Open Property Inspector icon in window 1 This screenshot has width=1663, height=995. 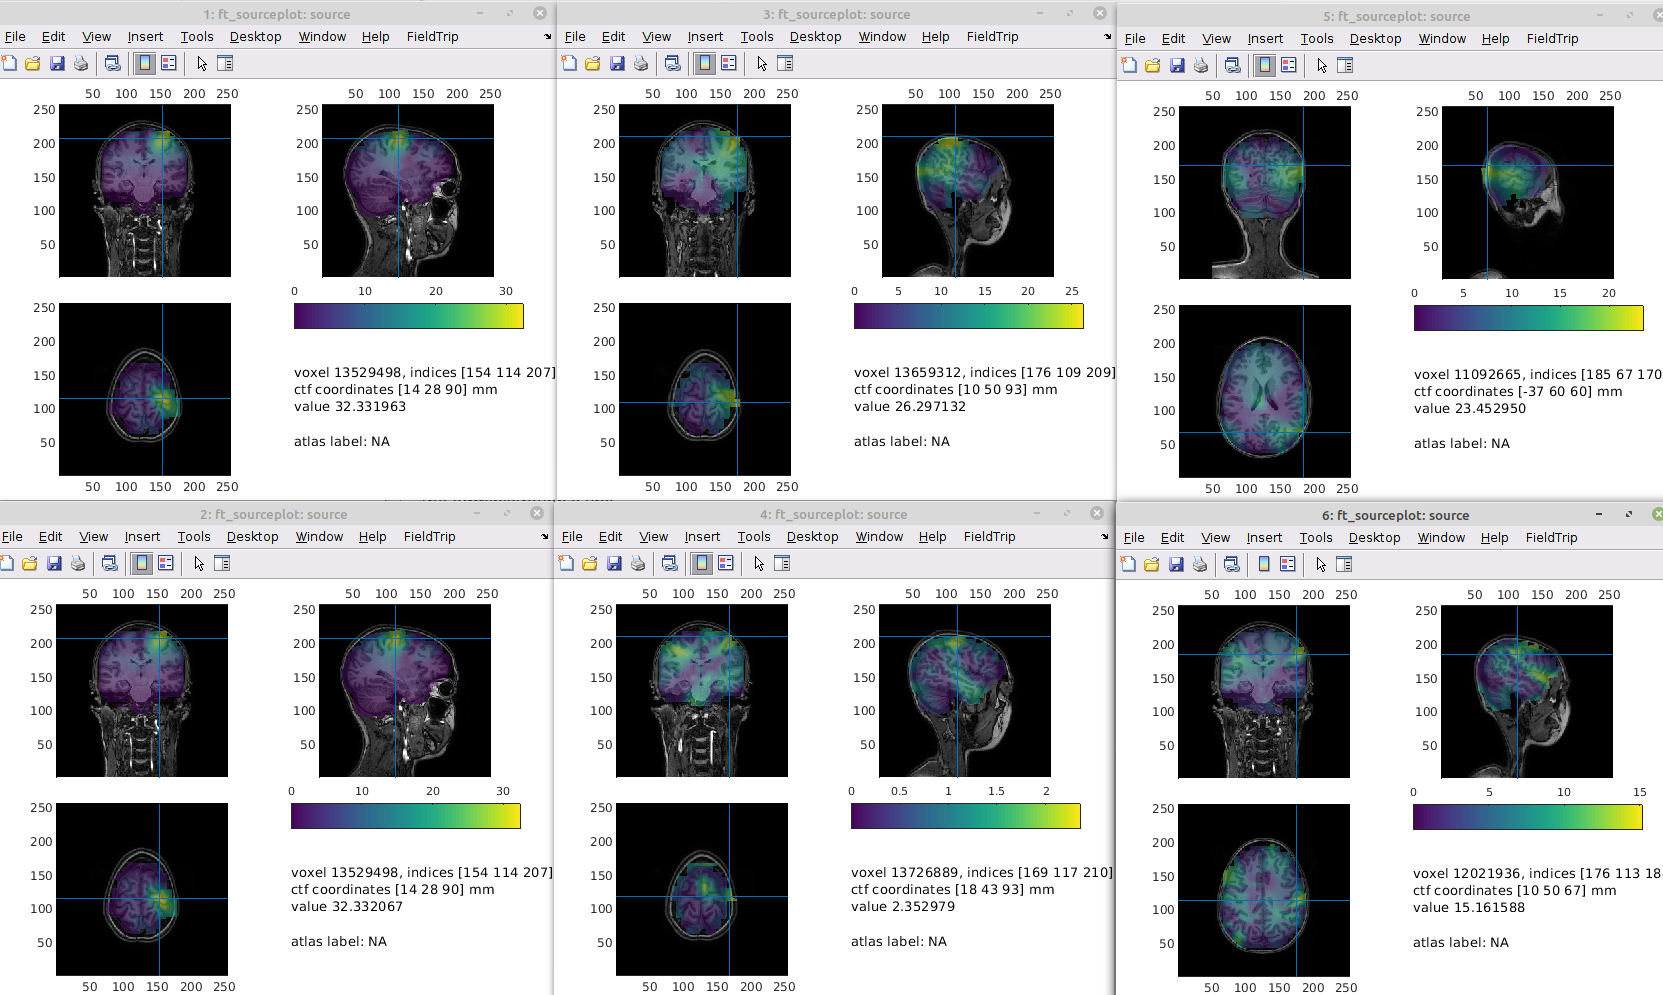[225, 63]
